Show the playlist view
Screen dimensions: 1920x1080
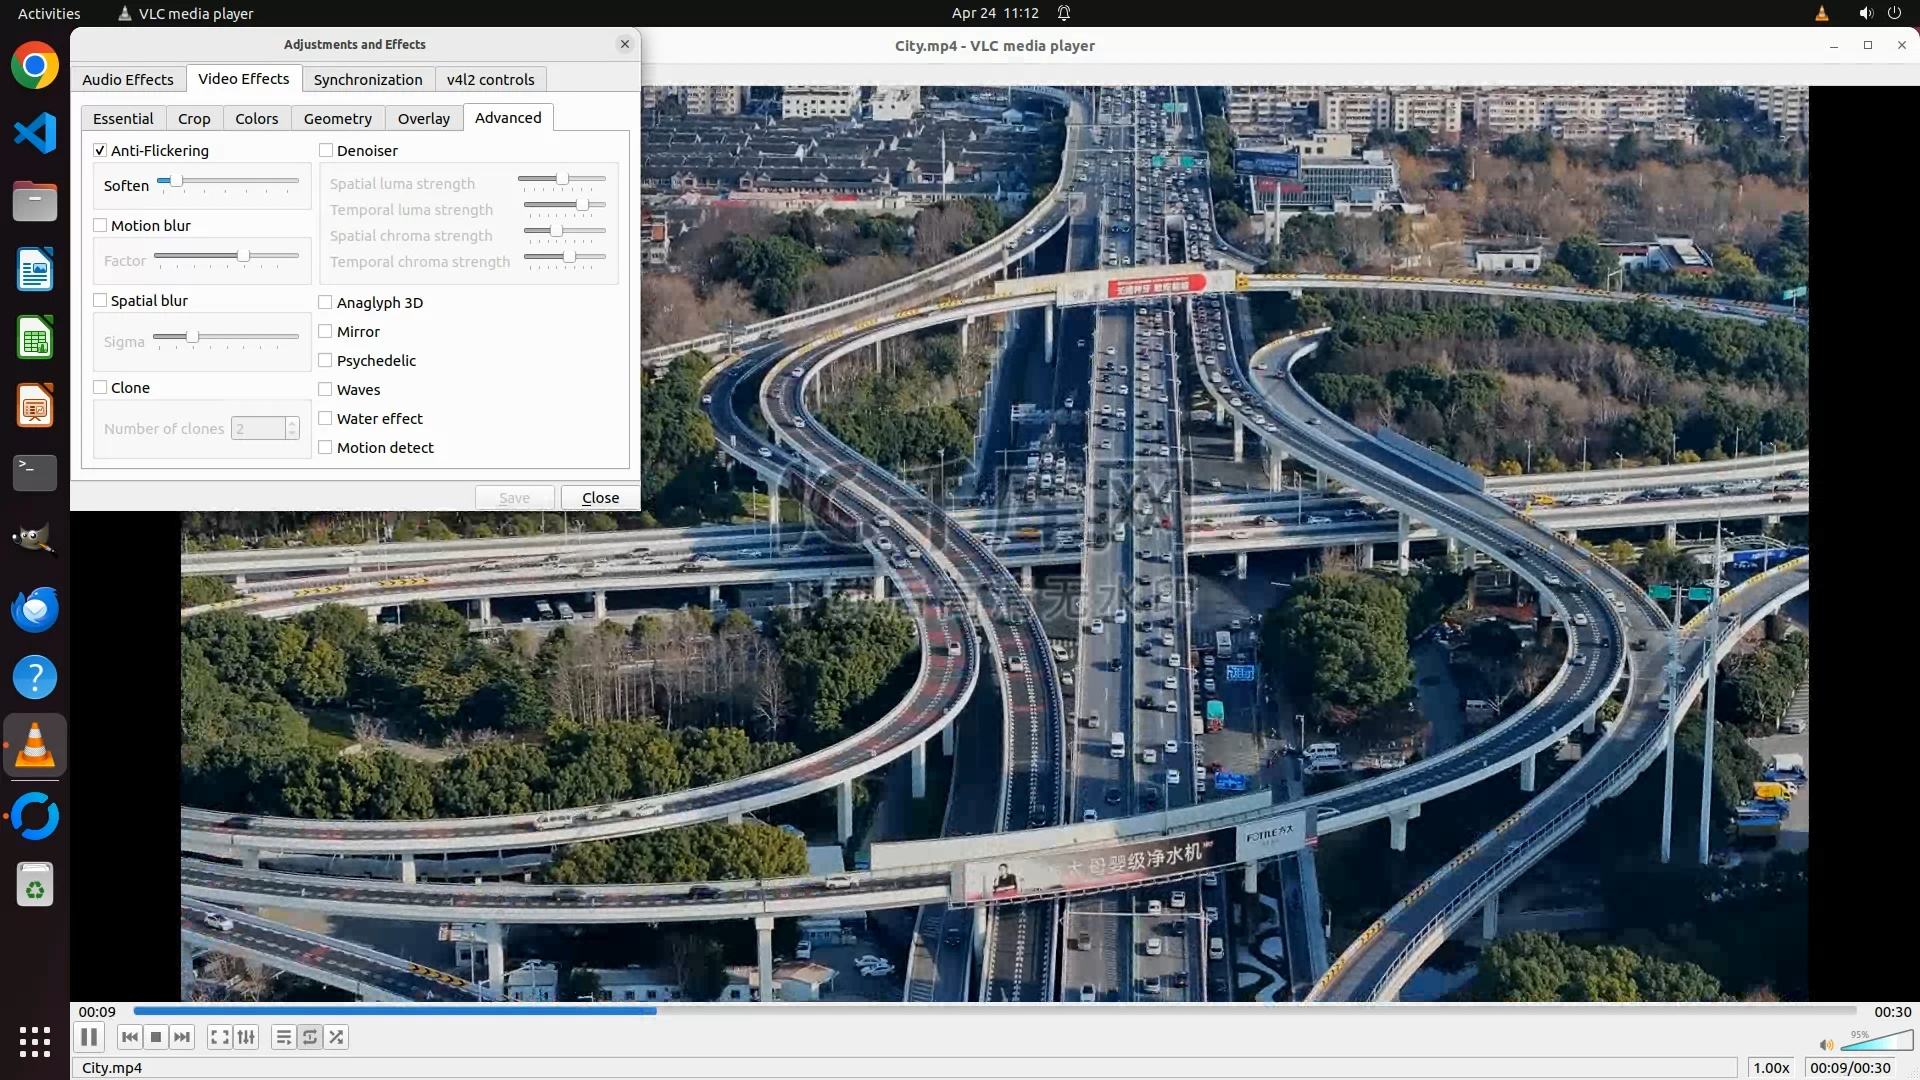(x=283, y=1037)
